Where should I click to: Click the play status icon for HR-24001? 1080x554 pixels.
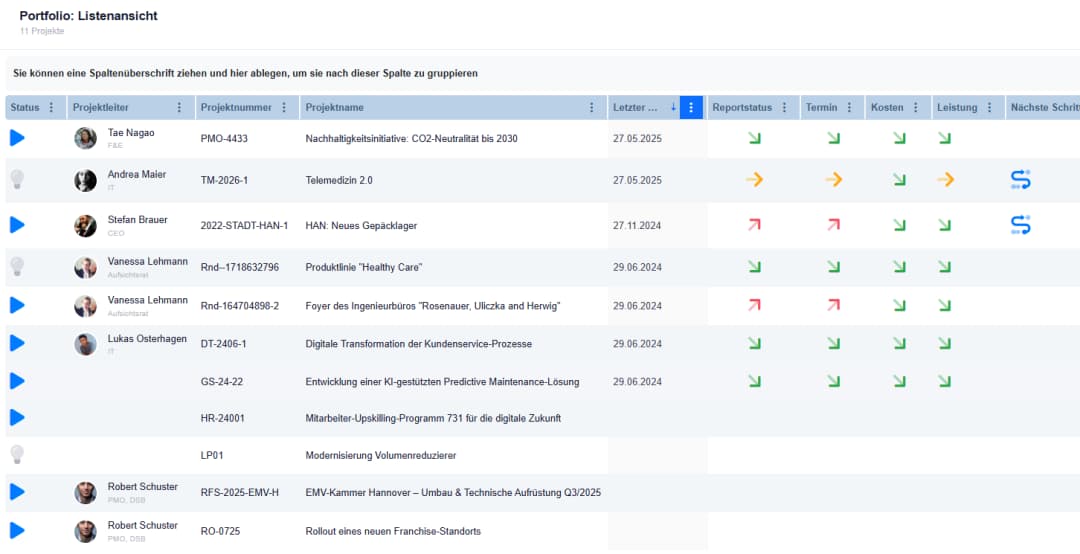pyautogui.click(x=17, y=418)
